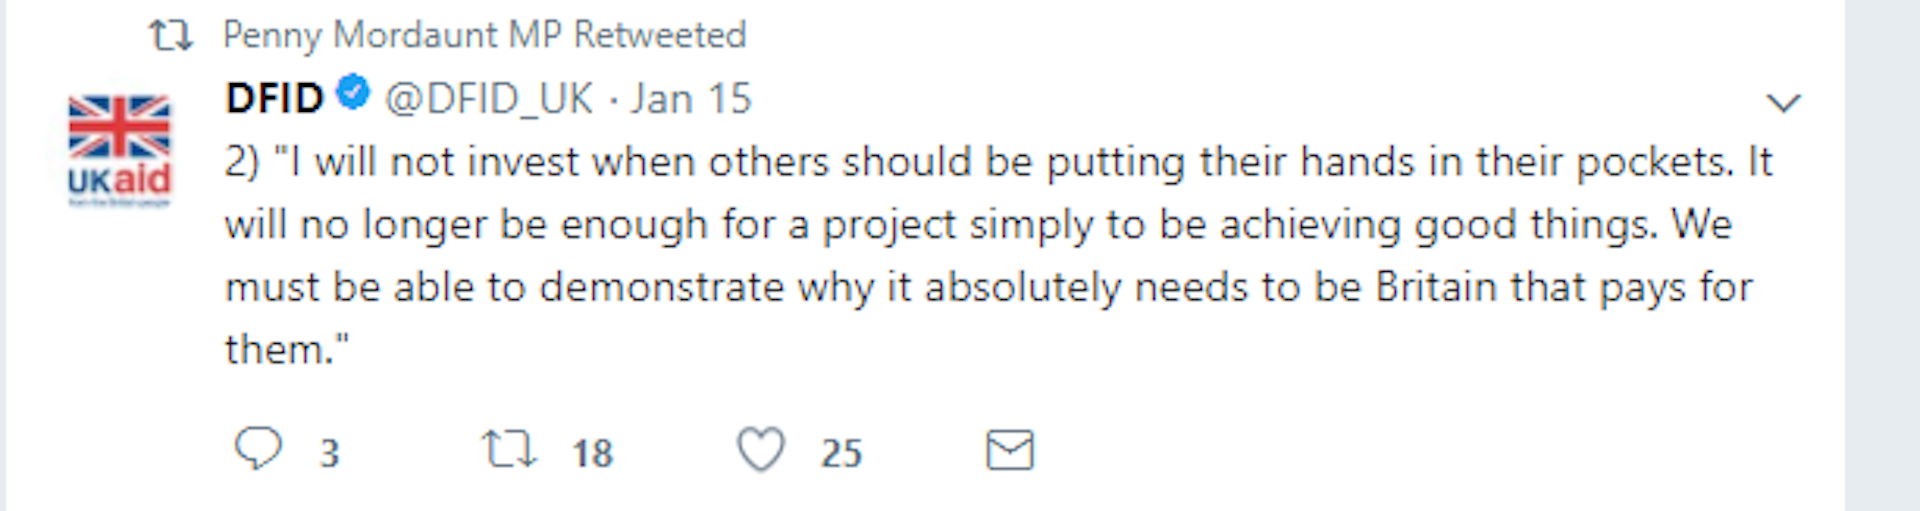
Task: Click the reply speech bubble icon
Action: [x=258, y=449]
